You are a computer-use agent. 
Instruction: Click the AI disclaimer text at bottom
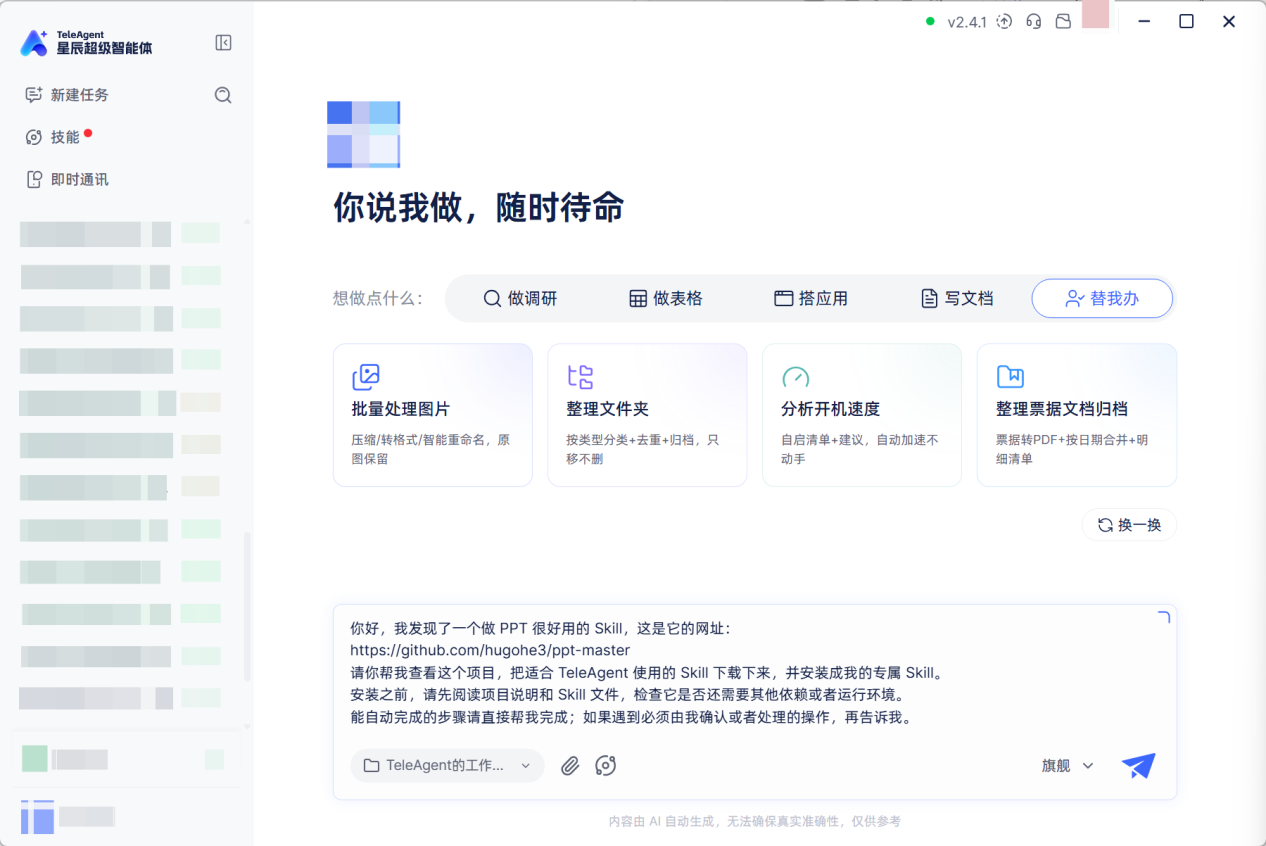(755, 821)
